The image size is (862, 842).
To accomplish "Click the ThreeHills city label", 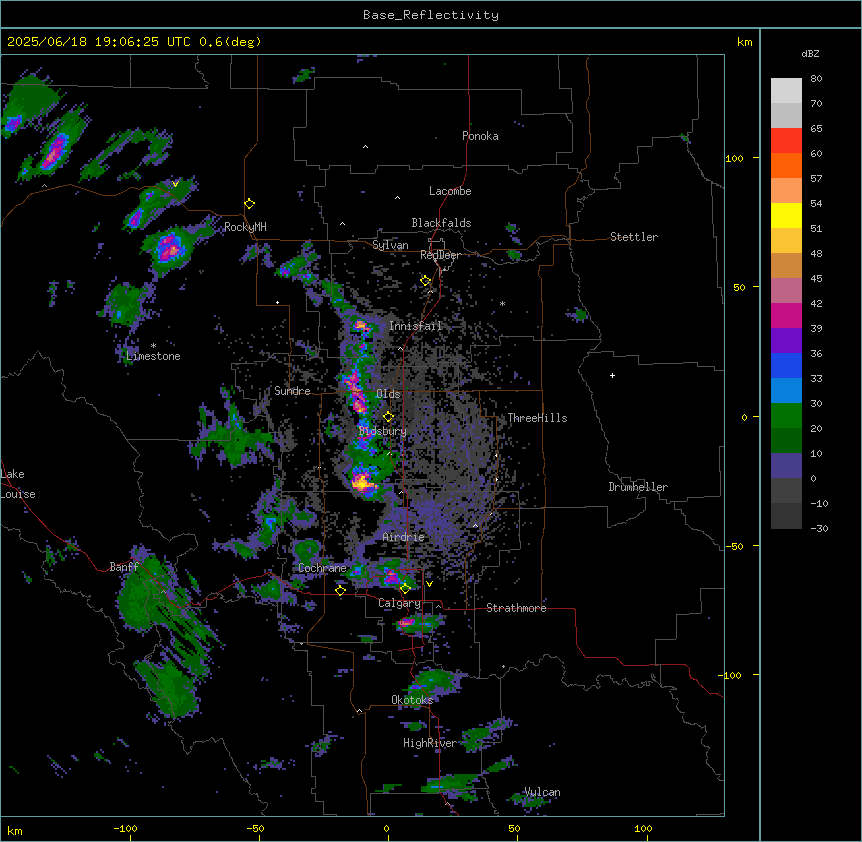I will click(x=537, y=418).
